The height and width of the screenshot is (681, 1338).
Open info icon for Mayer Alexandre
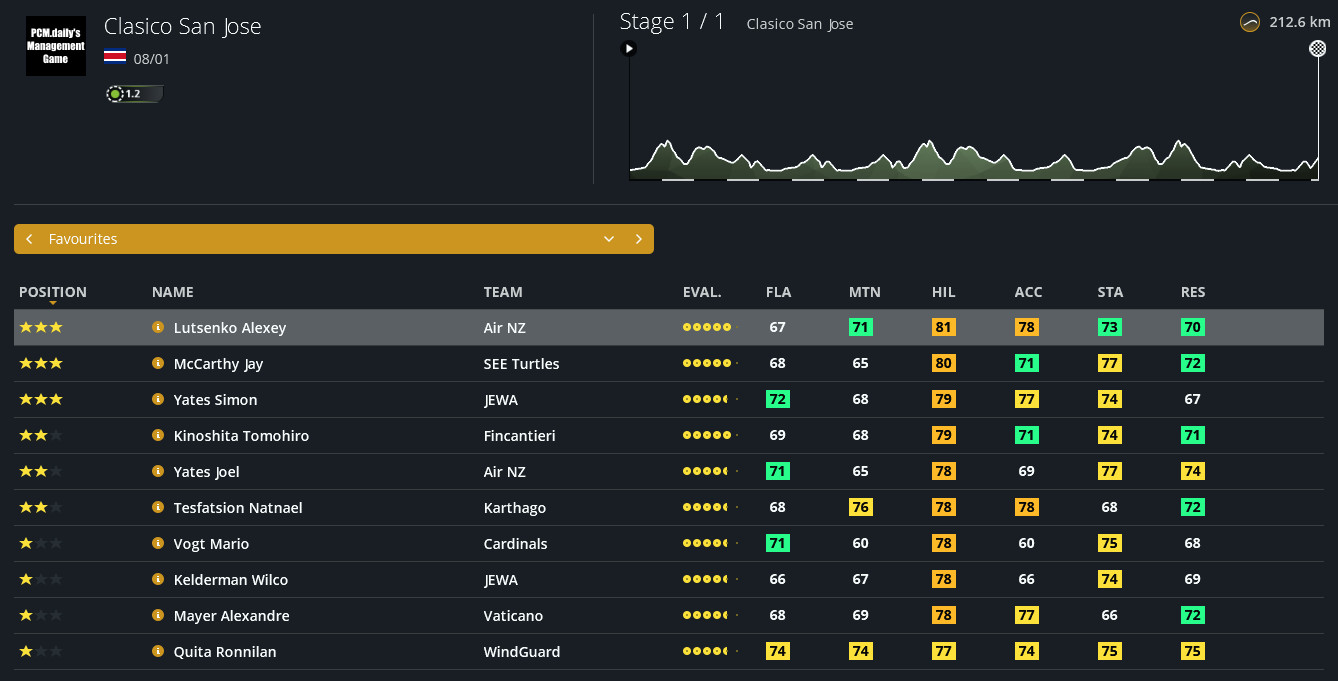[x=157, y=615]
